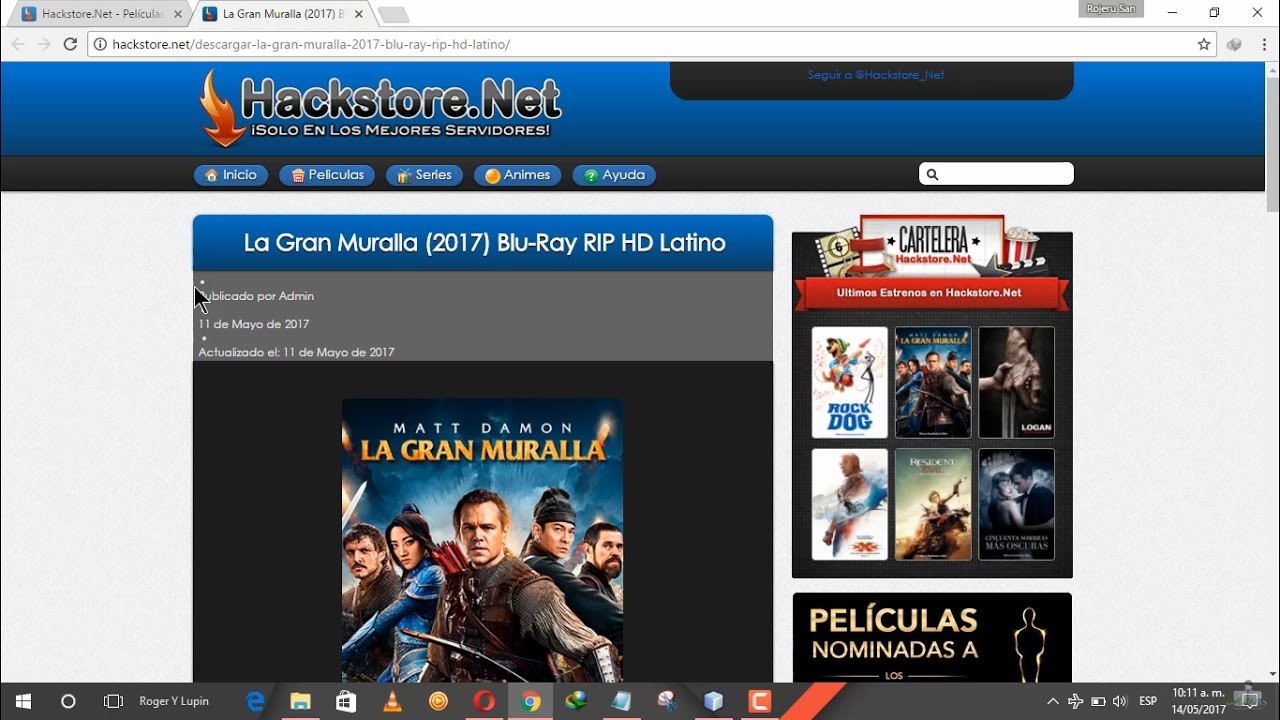Image resolution: width=1280 pixels, height=720 pixels.
Task: Click the address bar URL field
Action: (x=650, y=44)
